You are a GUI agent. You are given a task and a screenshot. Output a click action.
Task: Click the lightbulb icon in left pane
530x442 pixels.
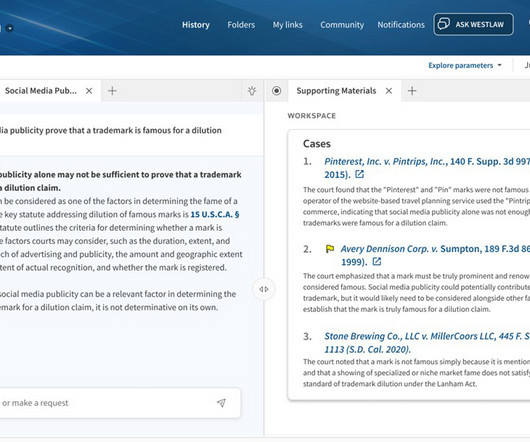click(252, 91)
